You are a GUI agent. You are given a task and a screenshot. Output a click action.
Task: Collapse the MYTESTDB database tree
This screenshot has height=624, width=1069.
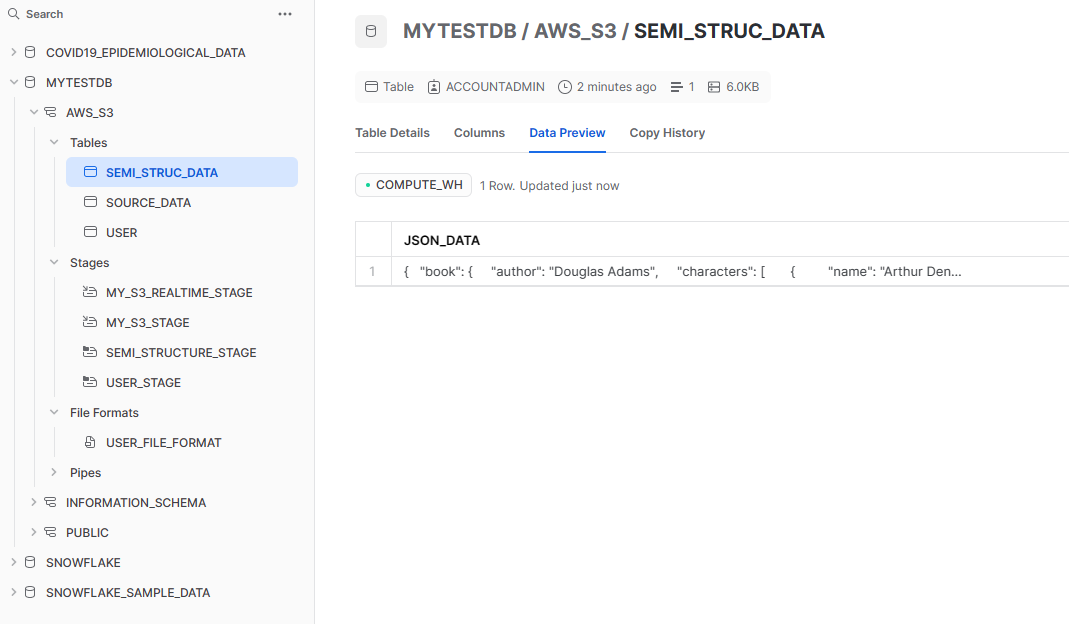tap(13, 82)
